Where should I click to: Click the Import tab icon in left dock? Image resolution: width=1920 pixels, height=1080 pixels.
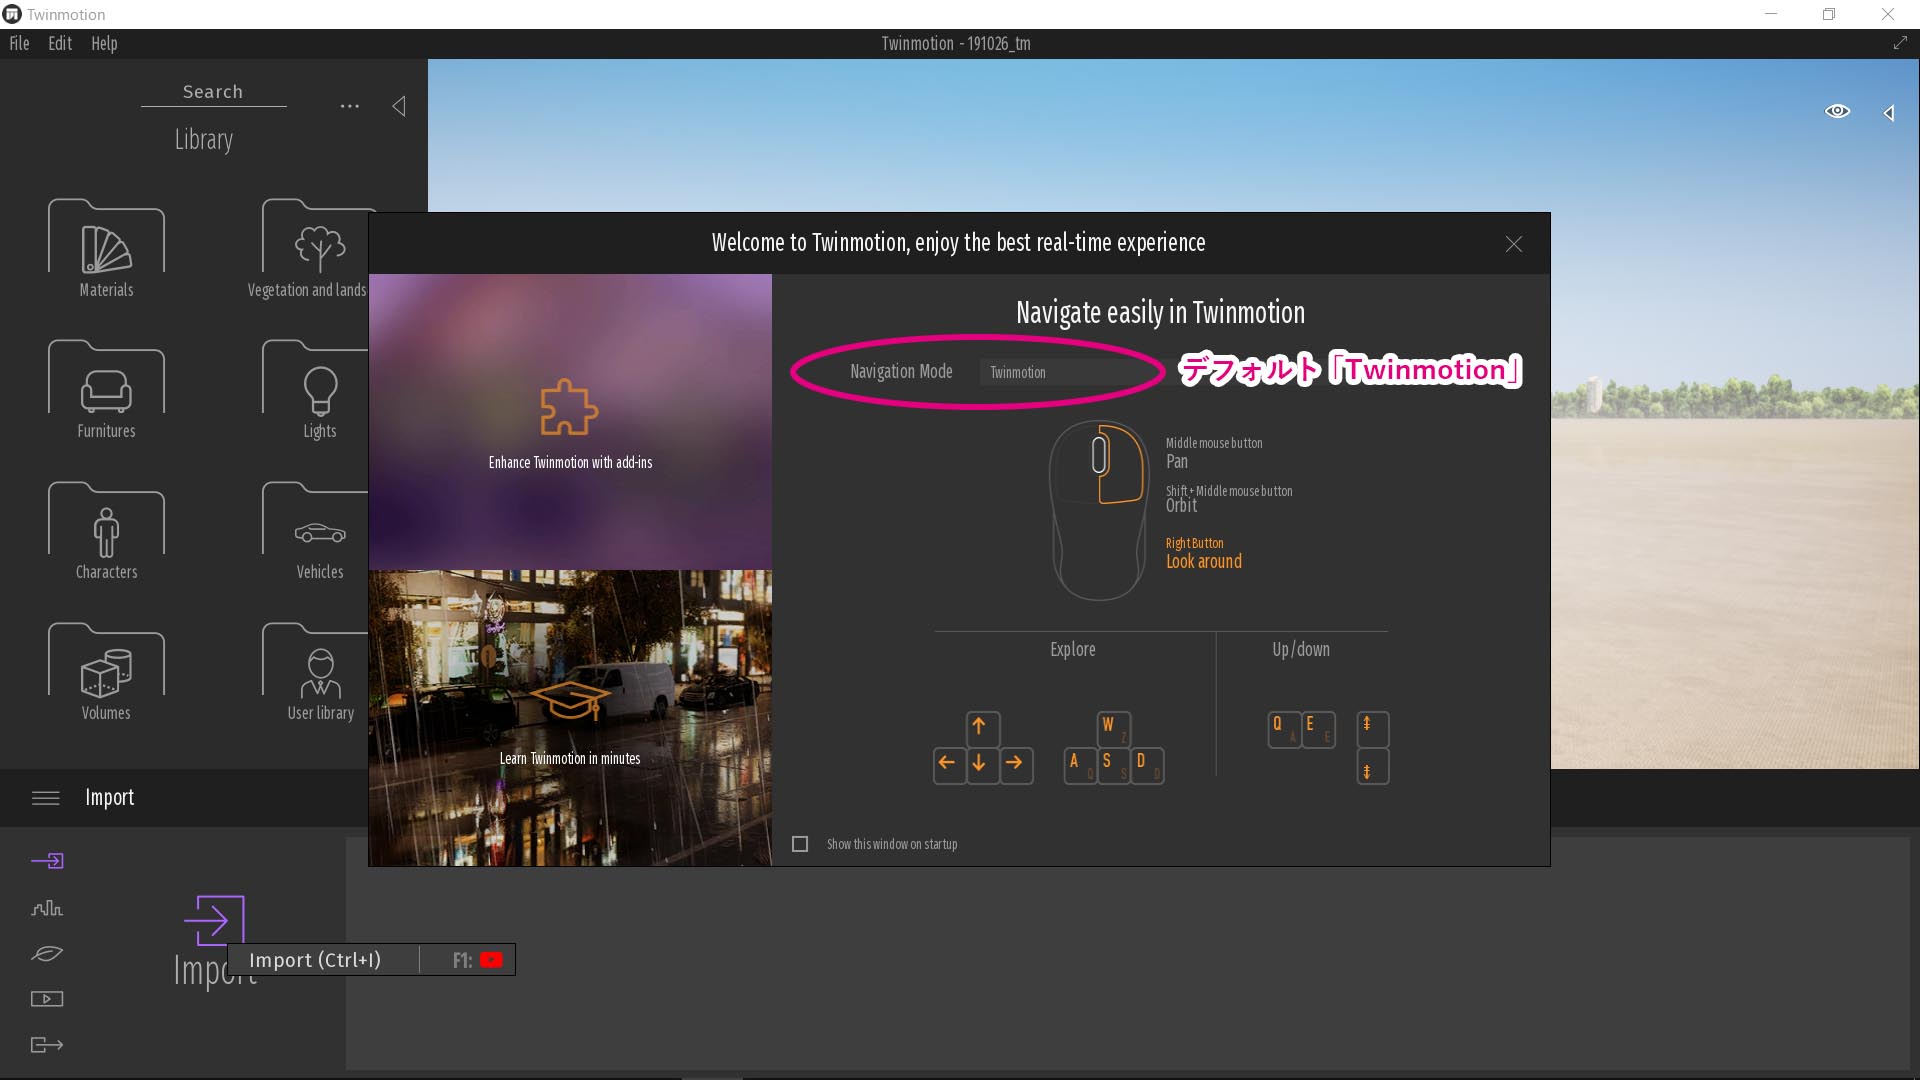[x=47, y=861]
